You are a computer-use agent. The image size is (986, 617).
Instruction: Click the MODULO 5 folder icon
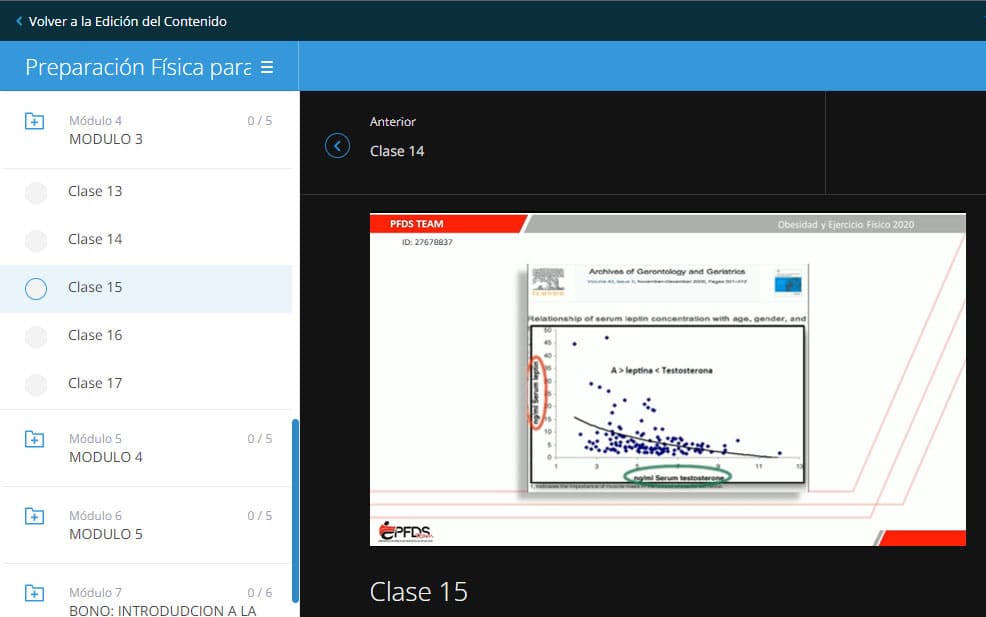pos(35,516)
